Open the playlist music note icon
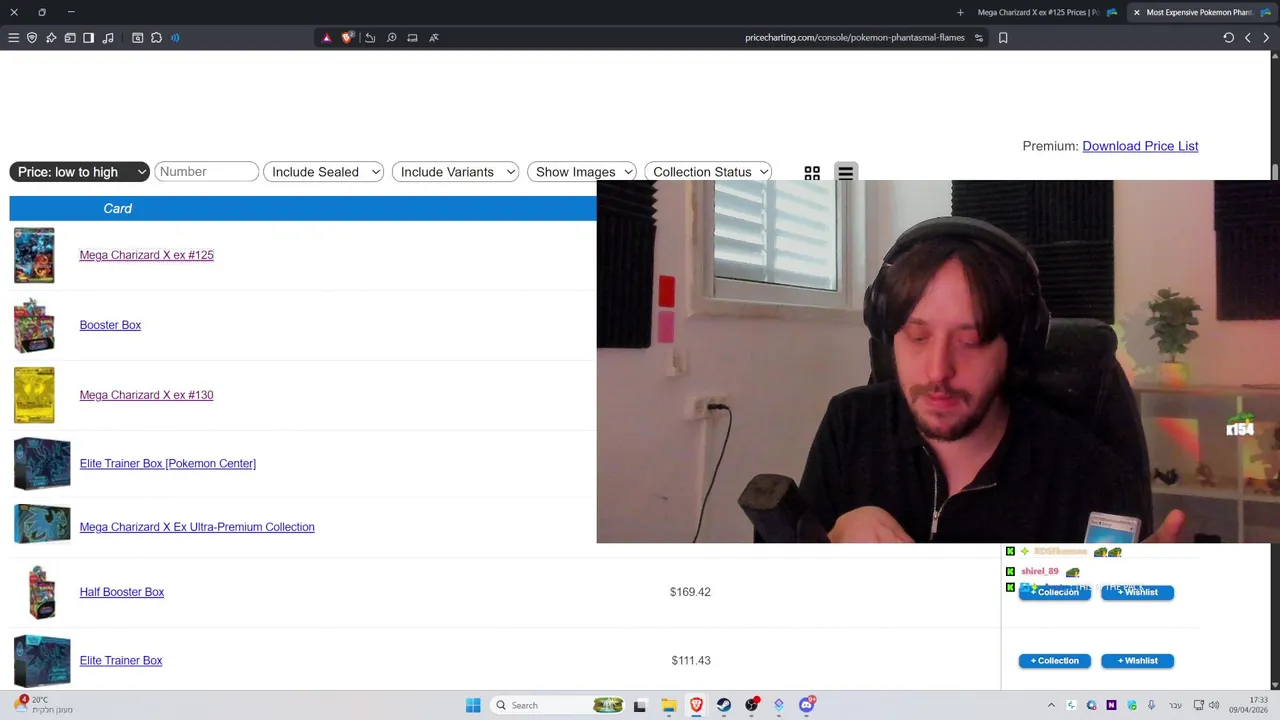This screenshot has height=720, width=1280. point(108,38)
